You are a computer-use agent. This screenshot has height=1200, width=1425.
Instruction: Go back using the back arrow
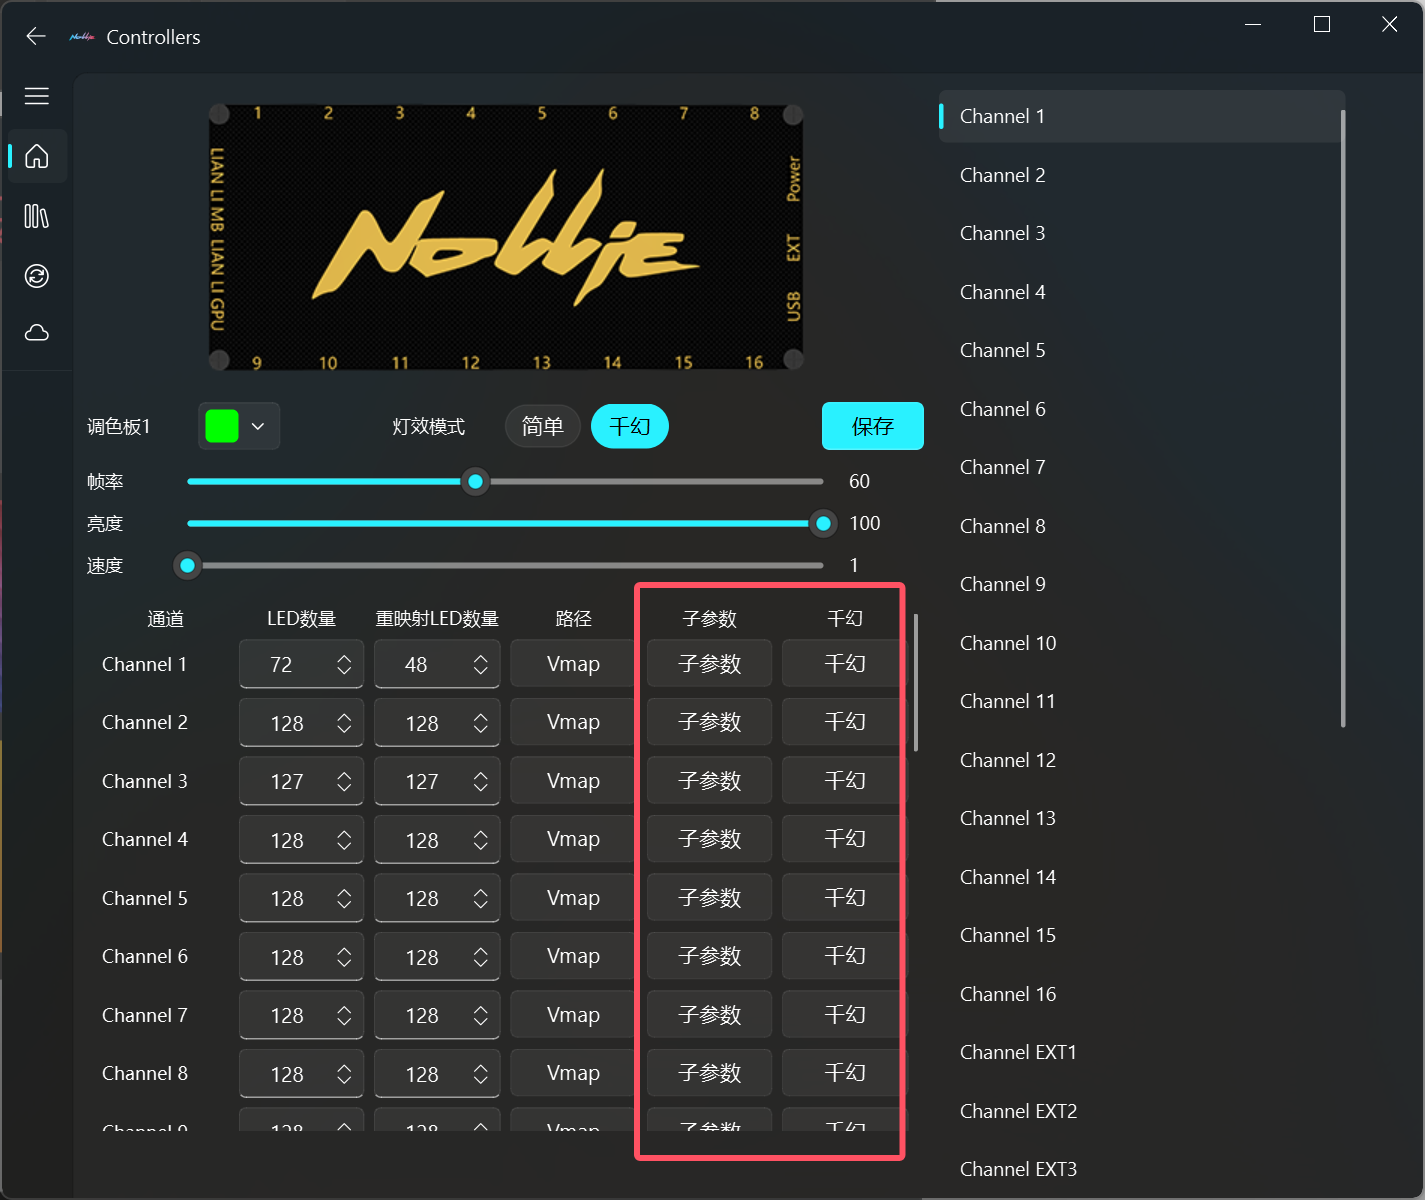pos(36,37)
